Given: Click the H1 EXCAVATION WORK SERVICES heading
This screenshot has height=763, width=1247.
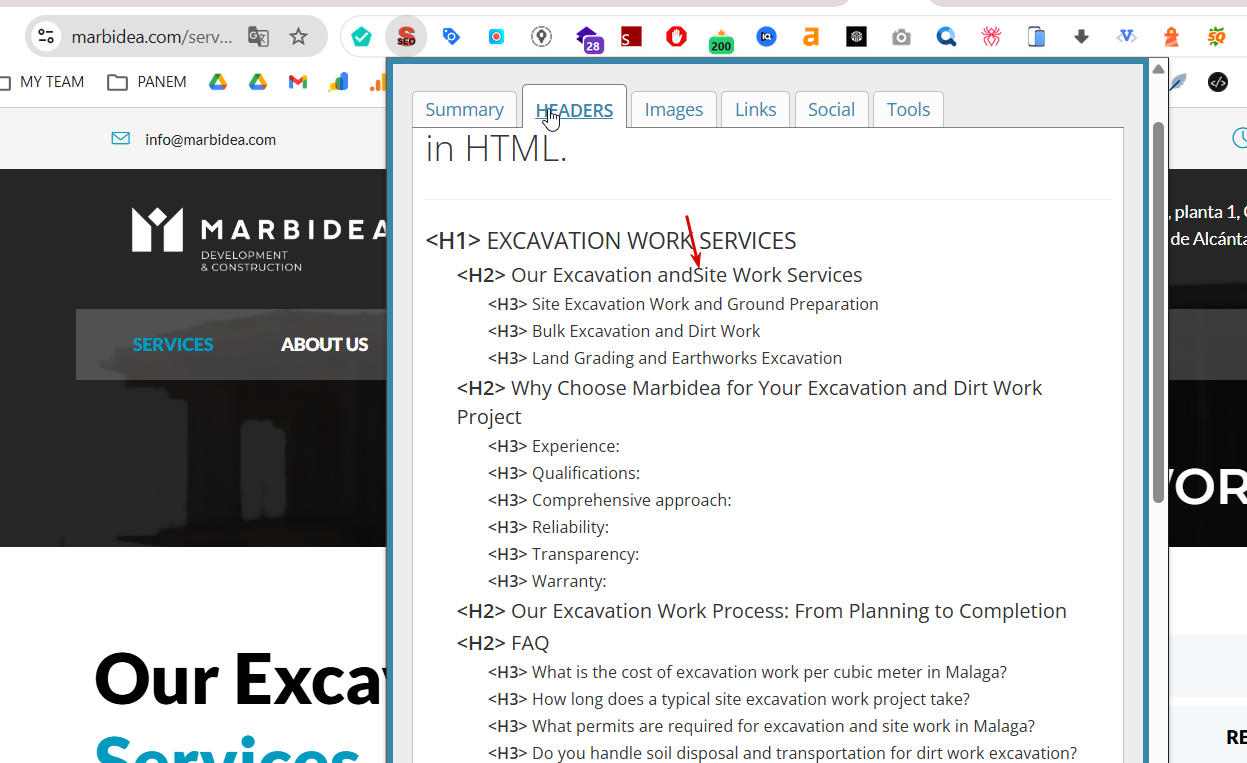Looking at the screenshot, I should (x=611, y=241).
